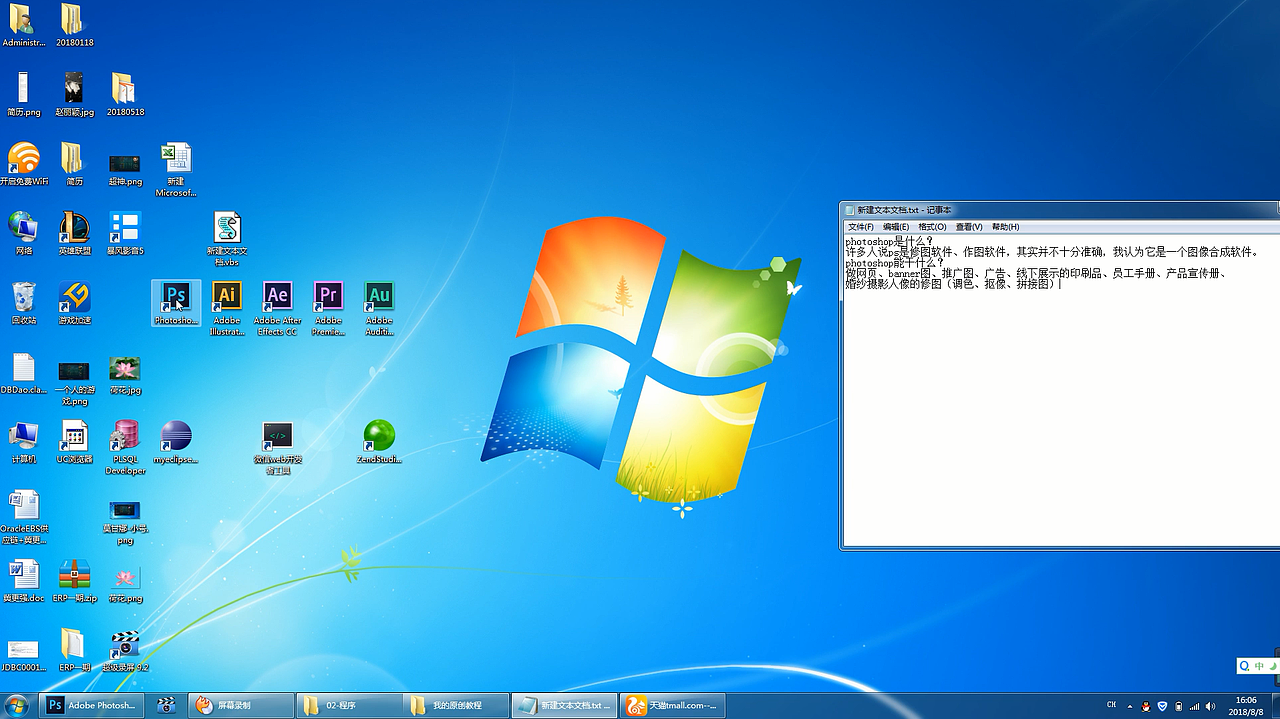Select the 网络 network icon

pyautogui.click(x=24, y=233)
